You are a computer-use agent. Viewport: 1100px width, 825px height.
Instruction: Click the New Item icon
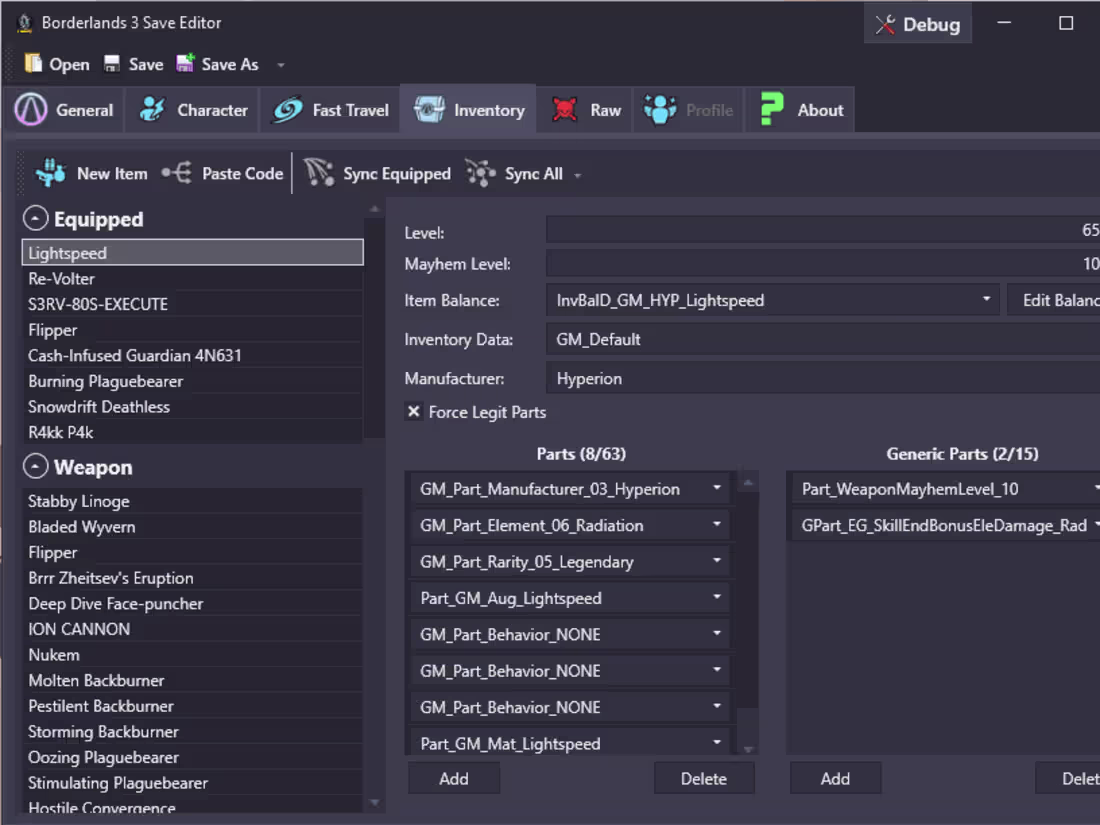(51, 173)
